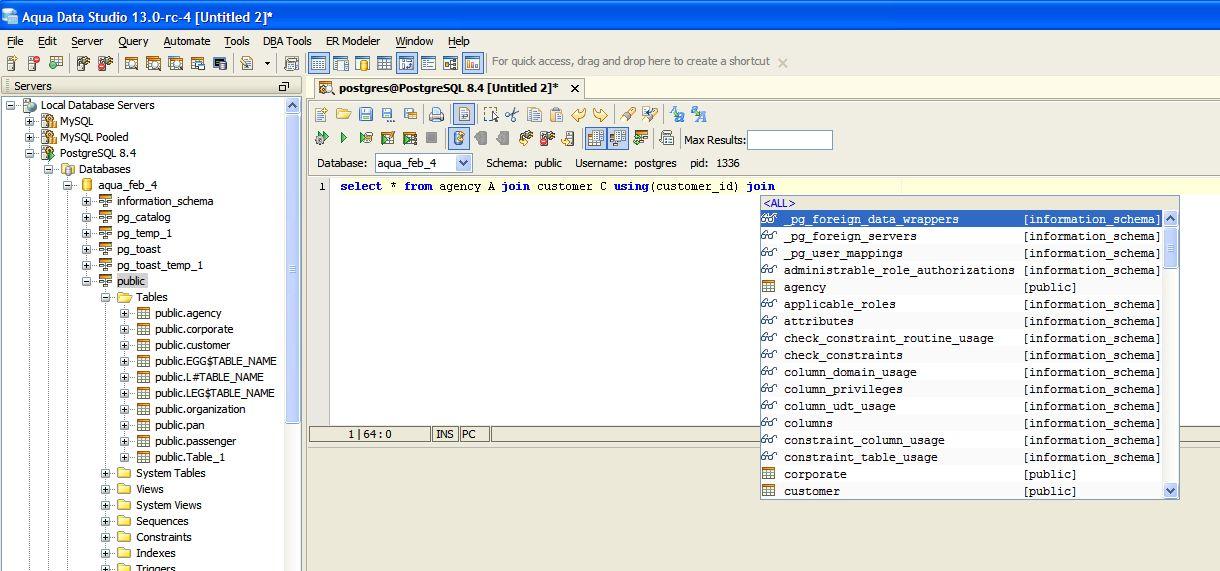
Task: Close the Untitled 2 query tab
Action: 575,88
